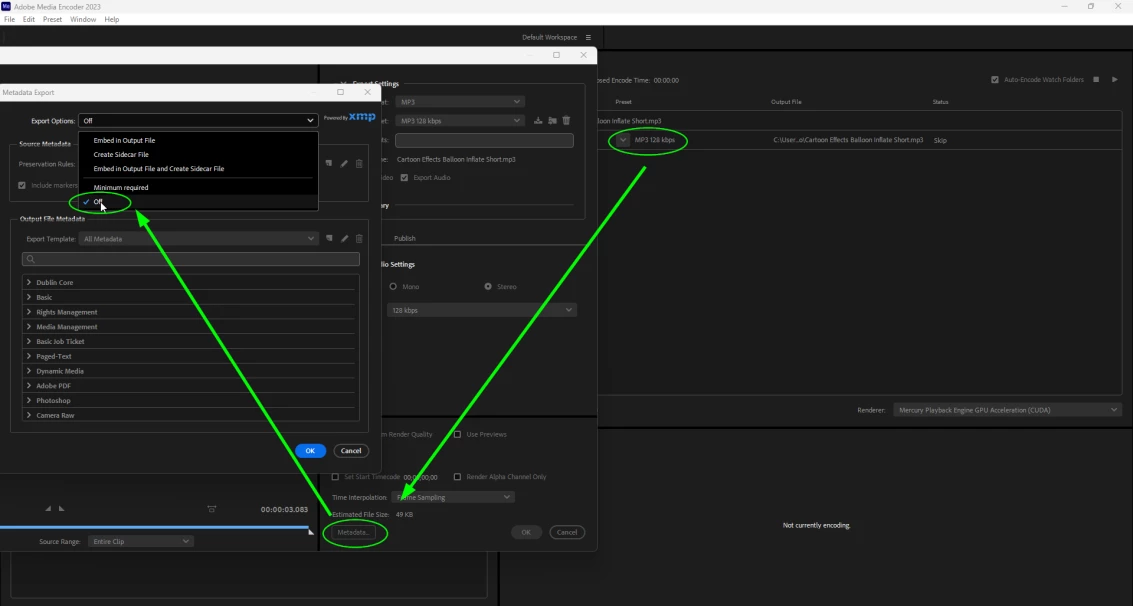Image resolution: width=1133 pixels, height=606 pixels.
Task: Open the Edit menu
Action: [29, 20]
